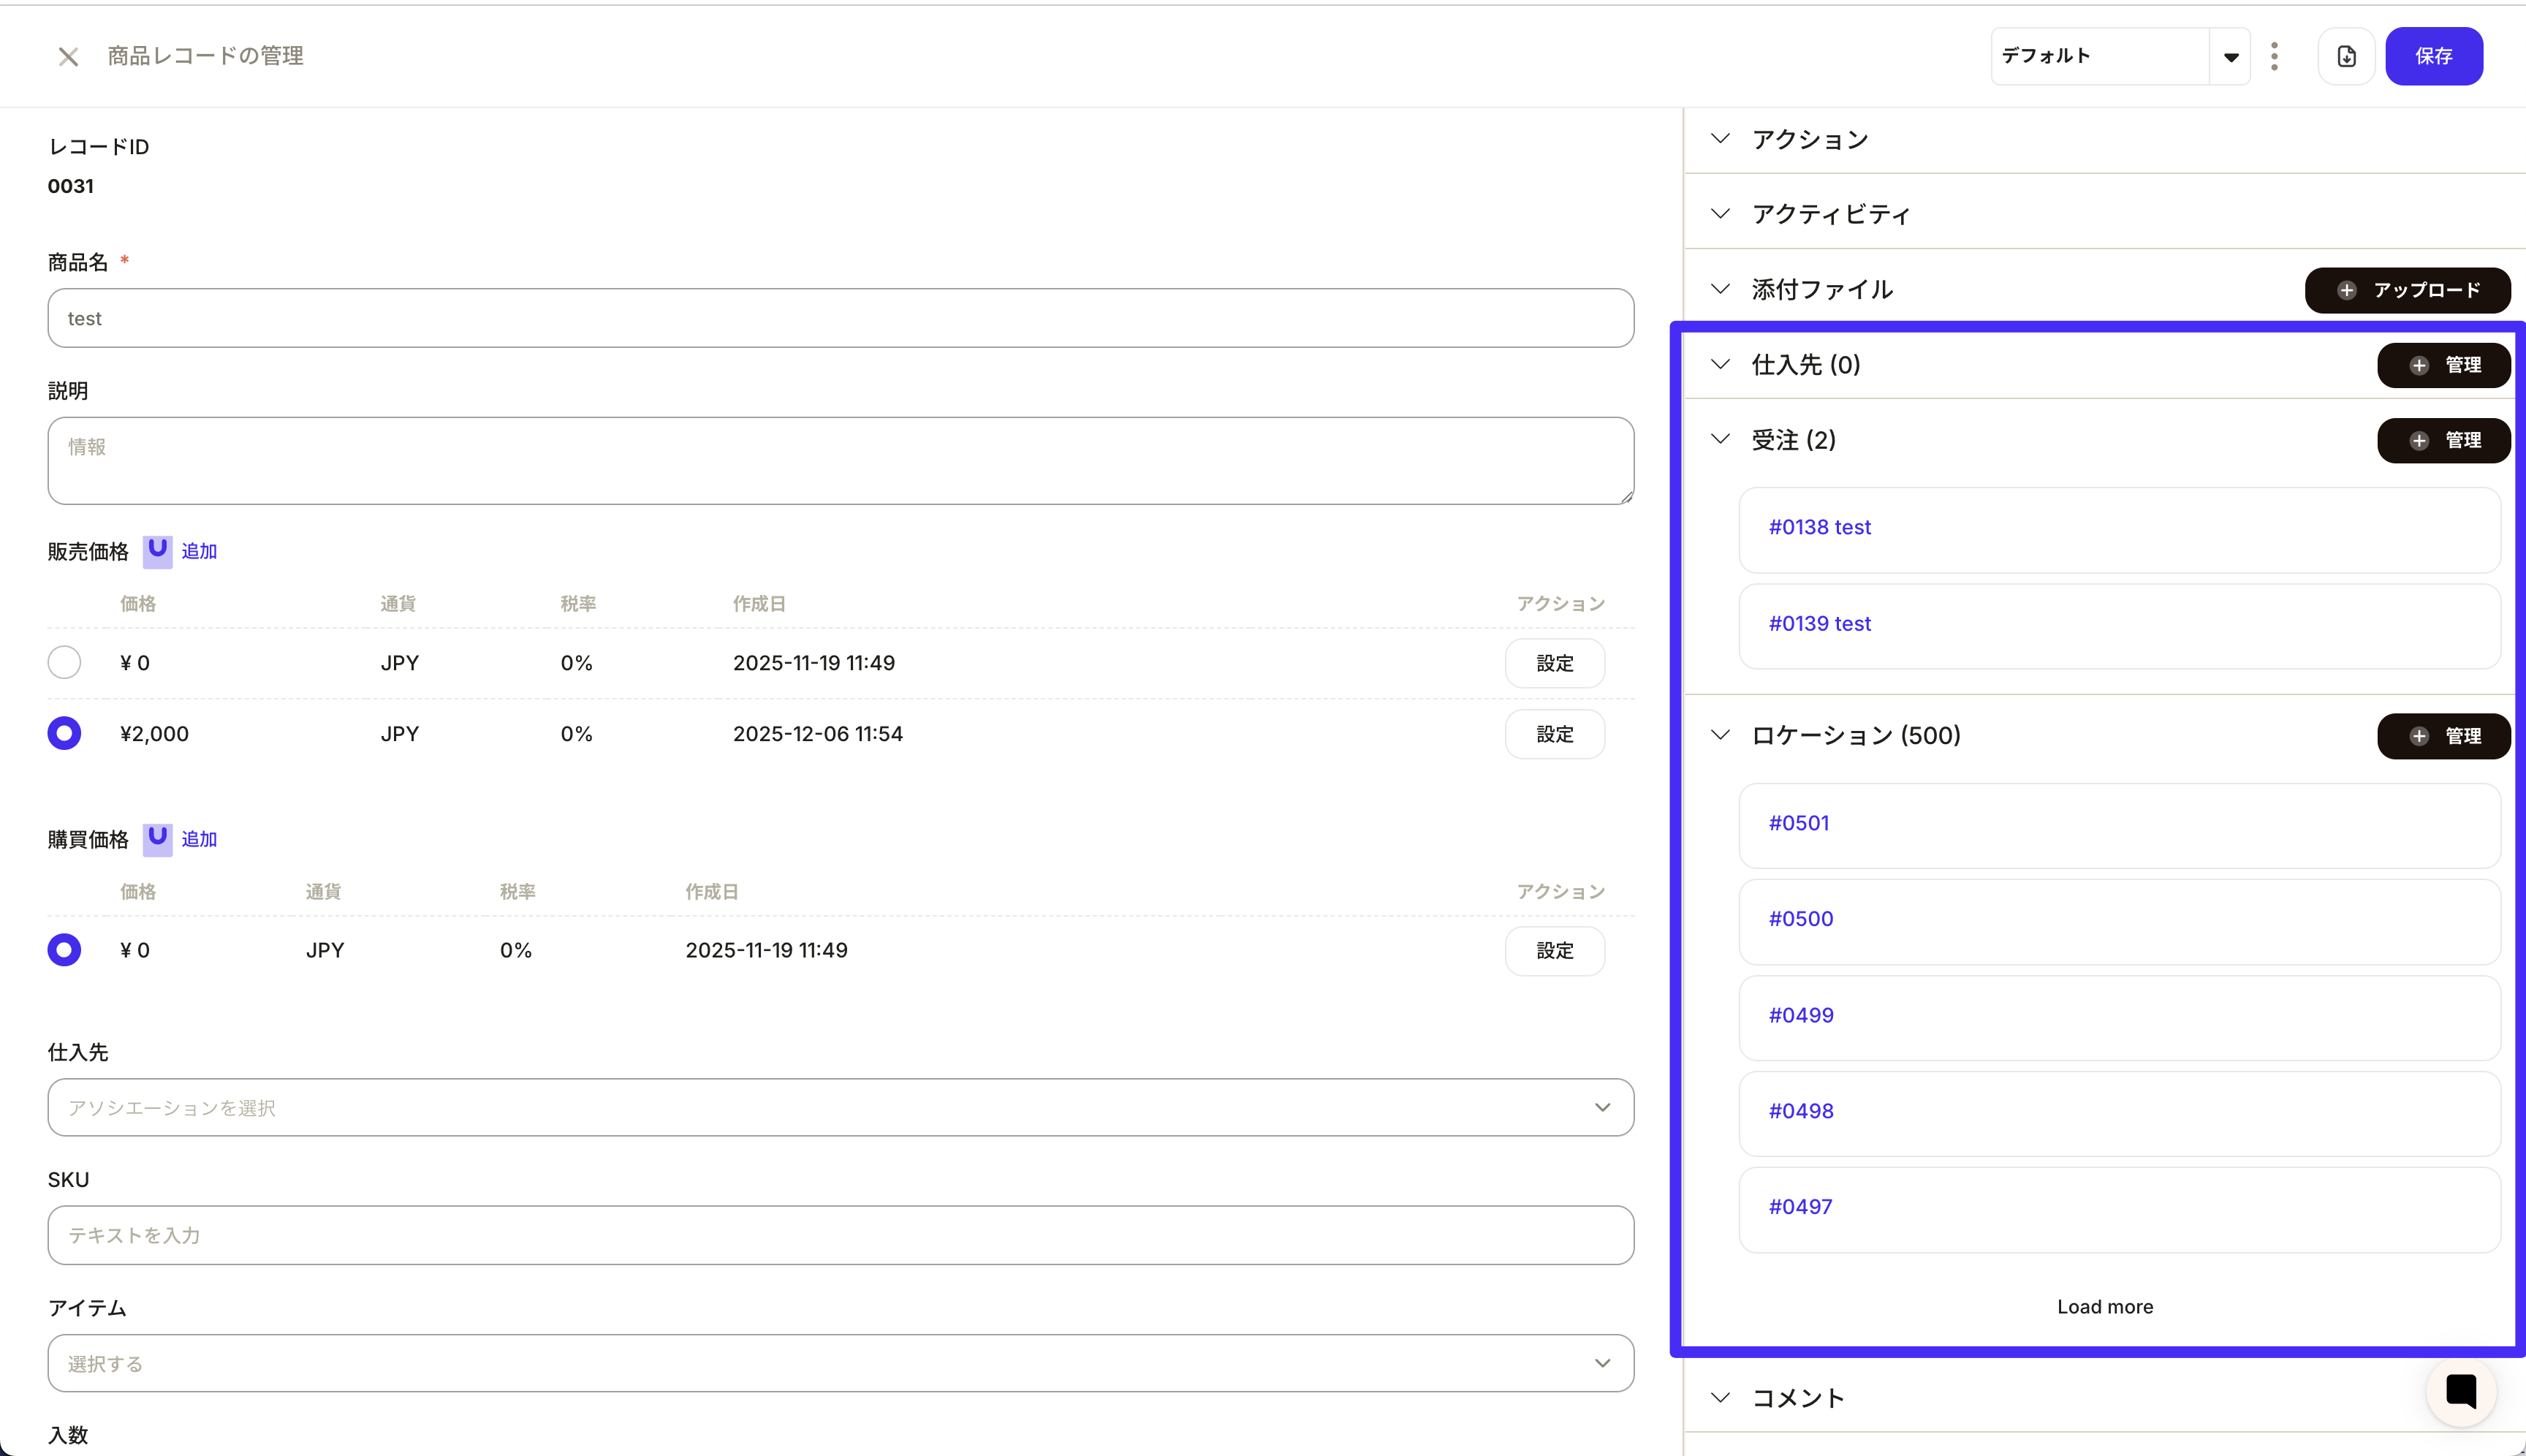
Task: Open the 仕入先 association select dropdown
Action: tap(840, 1107)
